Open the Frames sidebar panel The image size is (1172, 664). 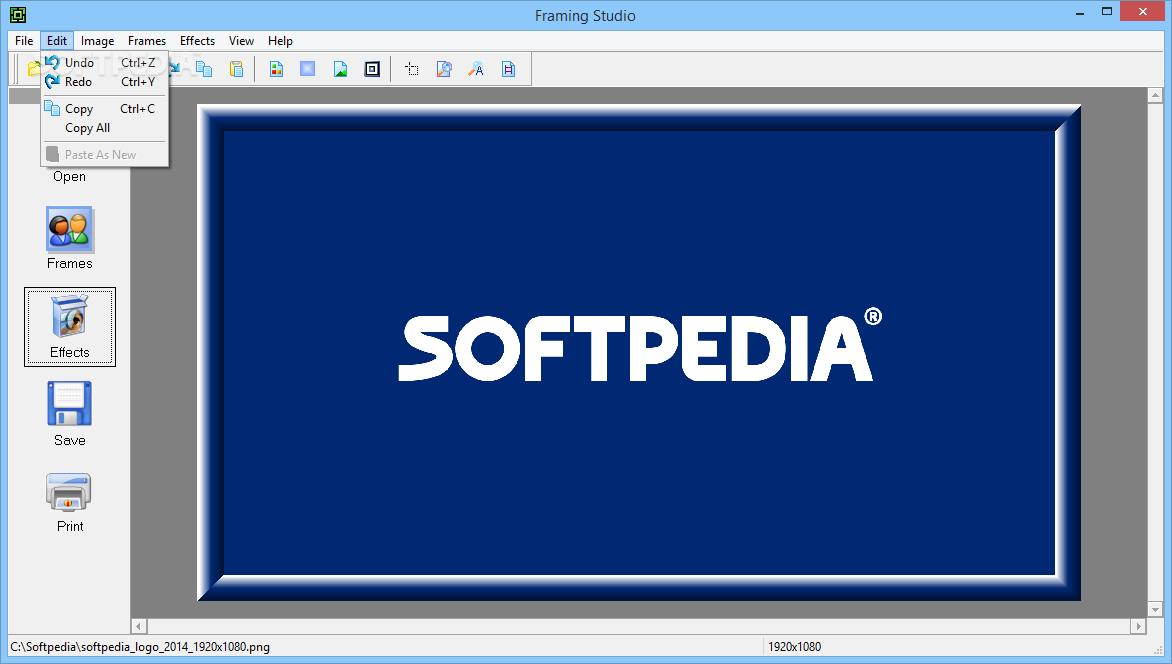[x=70, y=239]
